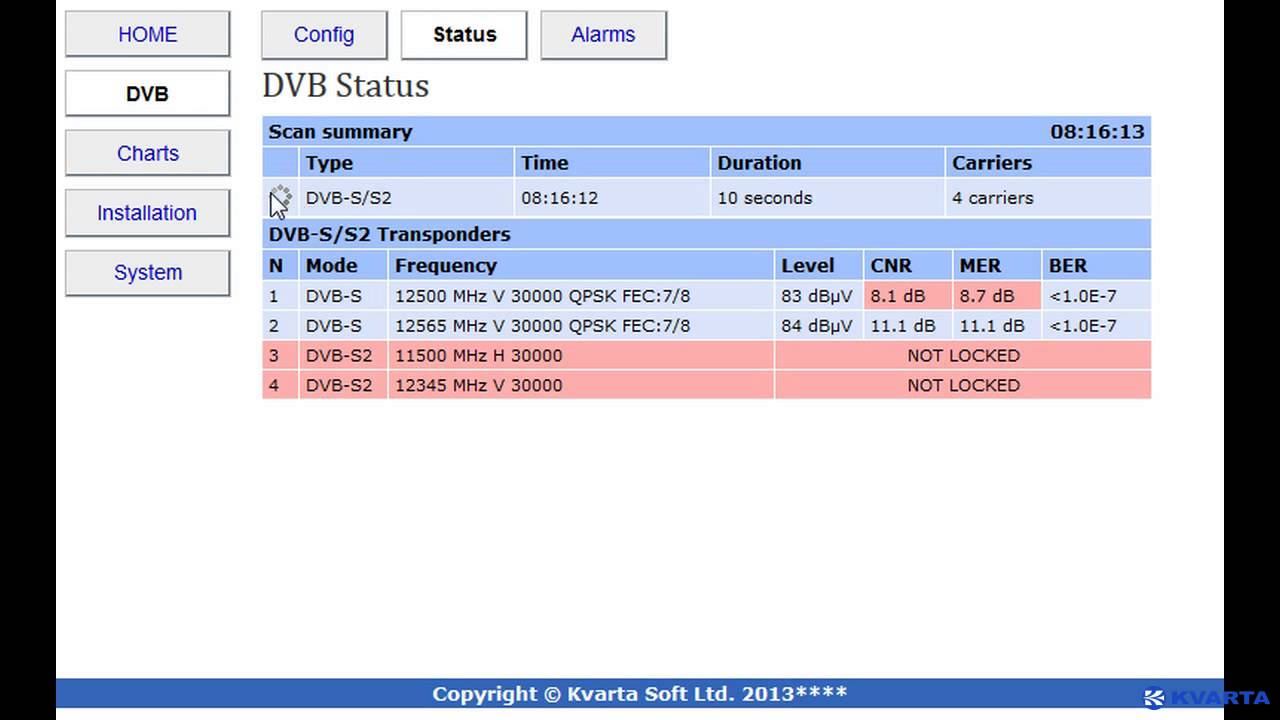Select the DVB sidebar button
This screenshot has height=720, width=1280.
147,94
